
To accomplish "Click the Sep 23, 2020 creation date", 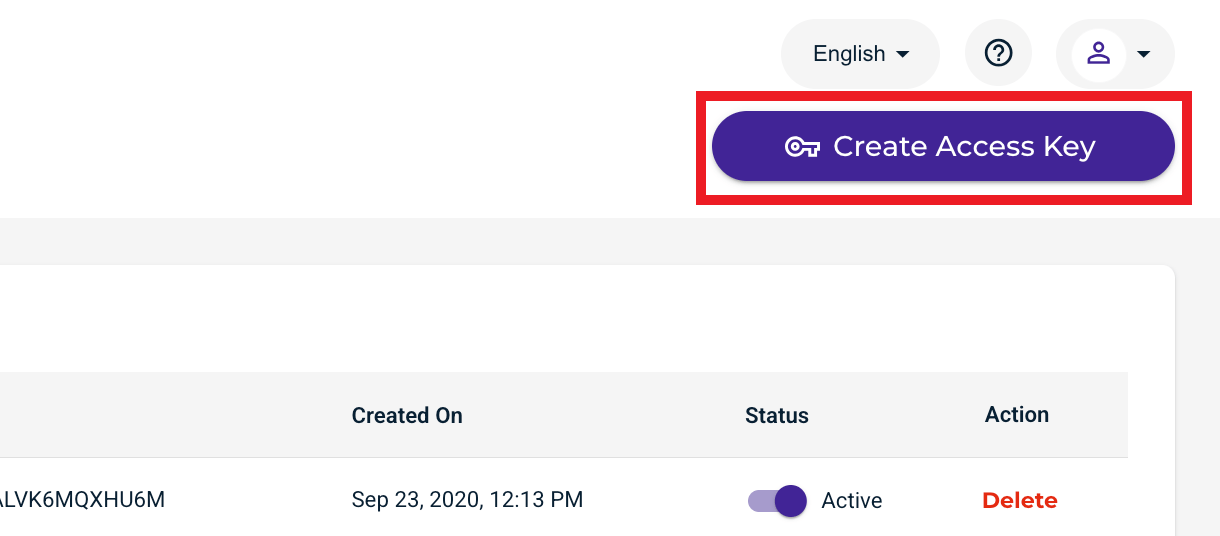I will coord(467,499).
